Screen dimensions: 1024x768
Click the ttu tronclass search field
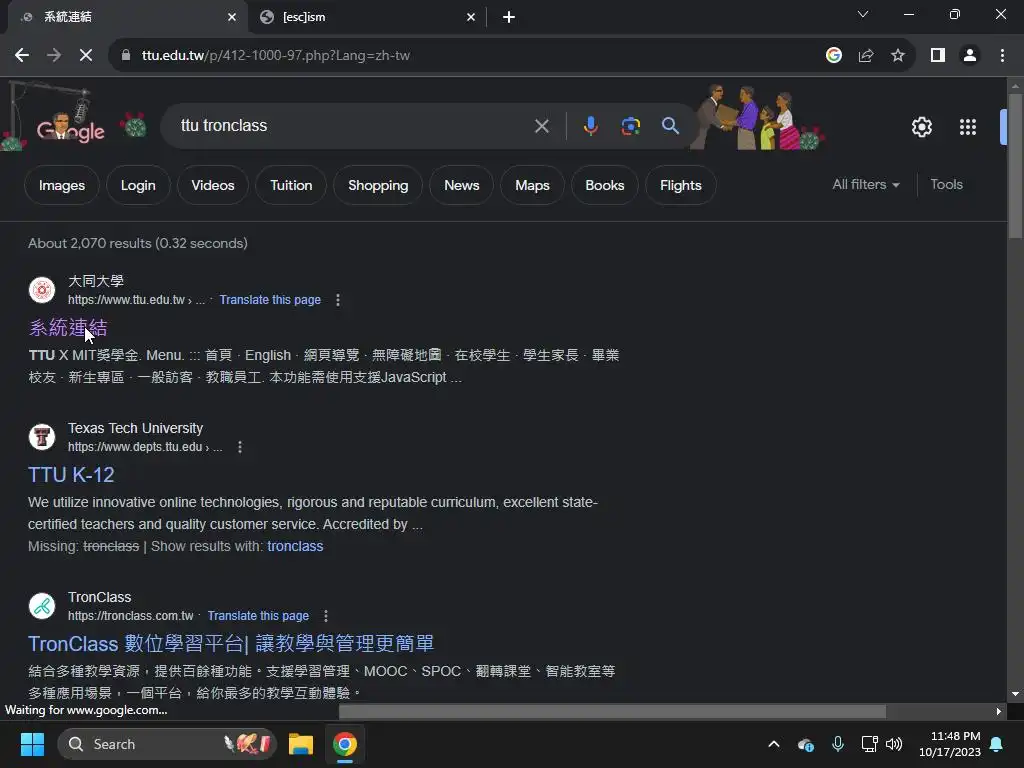click(x=353, y=125)
